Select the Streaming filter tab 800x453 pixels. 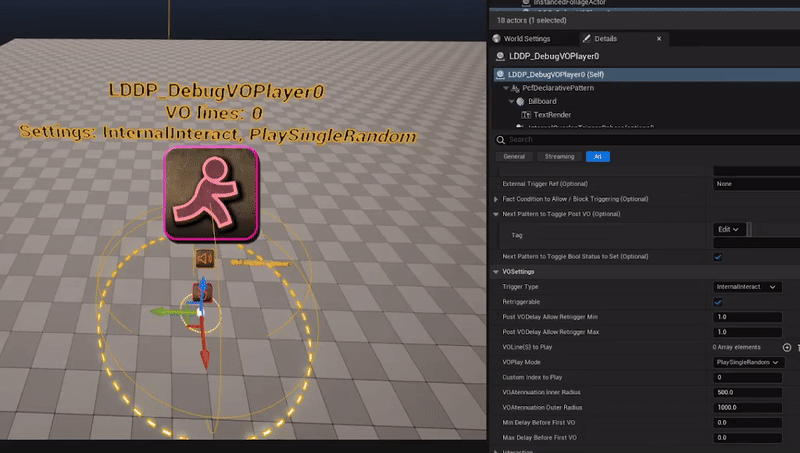point(559,157)
